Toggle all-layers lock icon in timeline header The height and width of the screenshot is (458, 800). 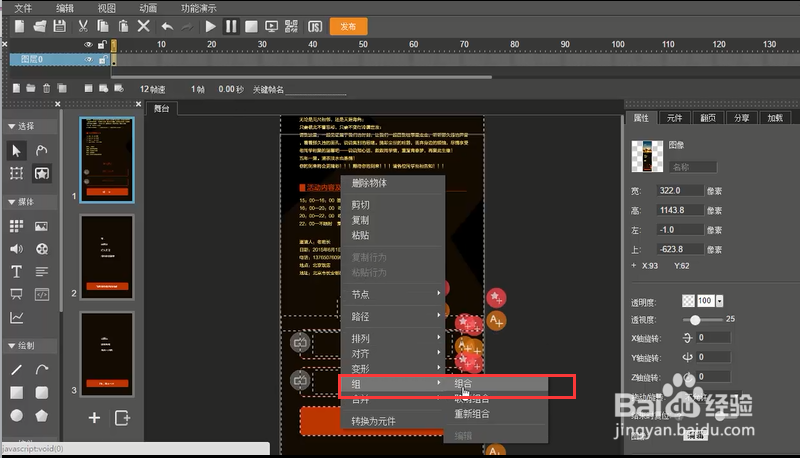[102, 45]
